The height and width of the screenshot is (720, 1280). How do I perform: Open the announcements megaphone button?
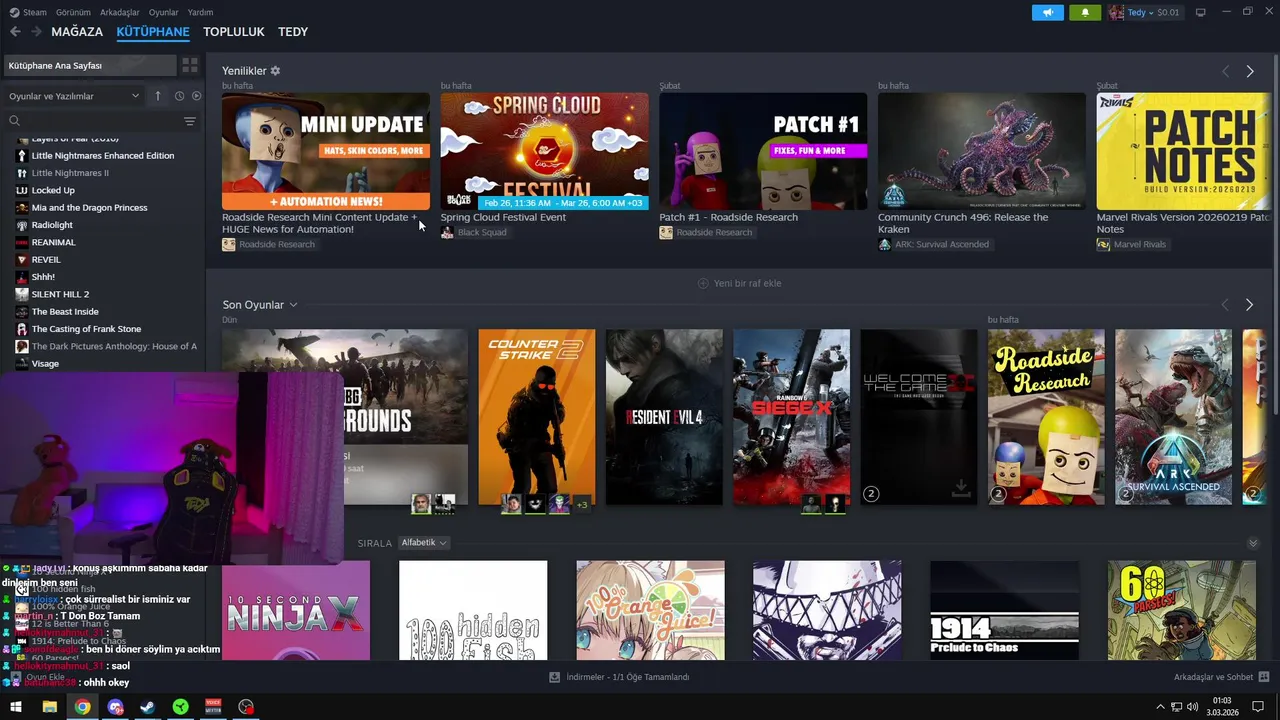point(1048,12)
